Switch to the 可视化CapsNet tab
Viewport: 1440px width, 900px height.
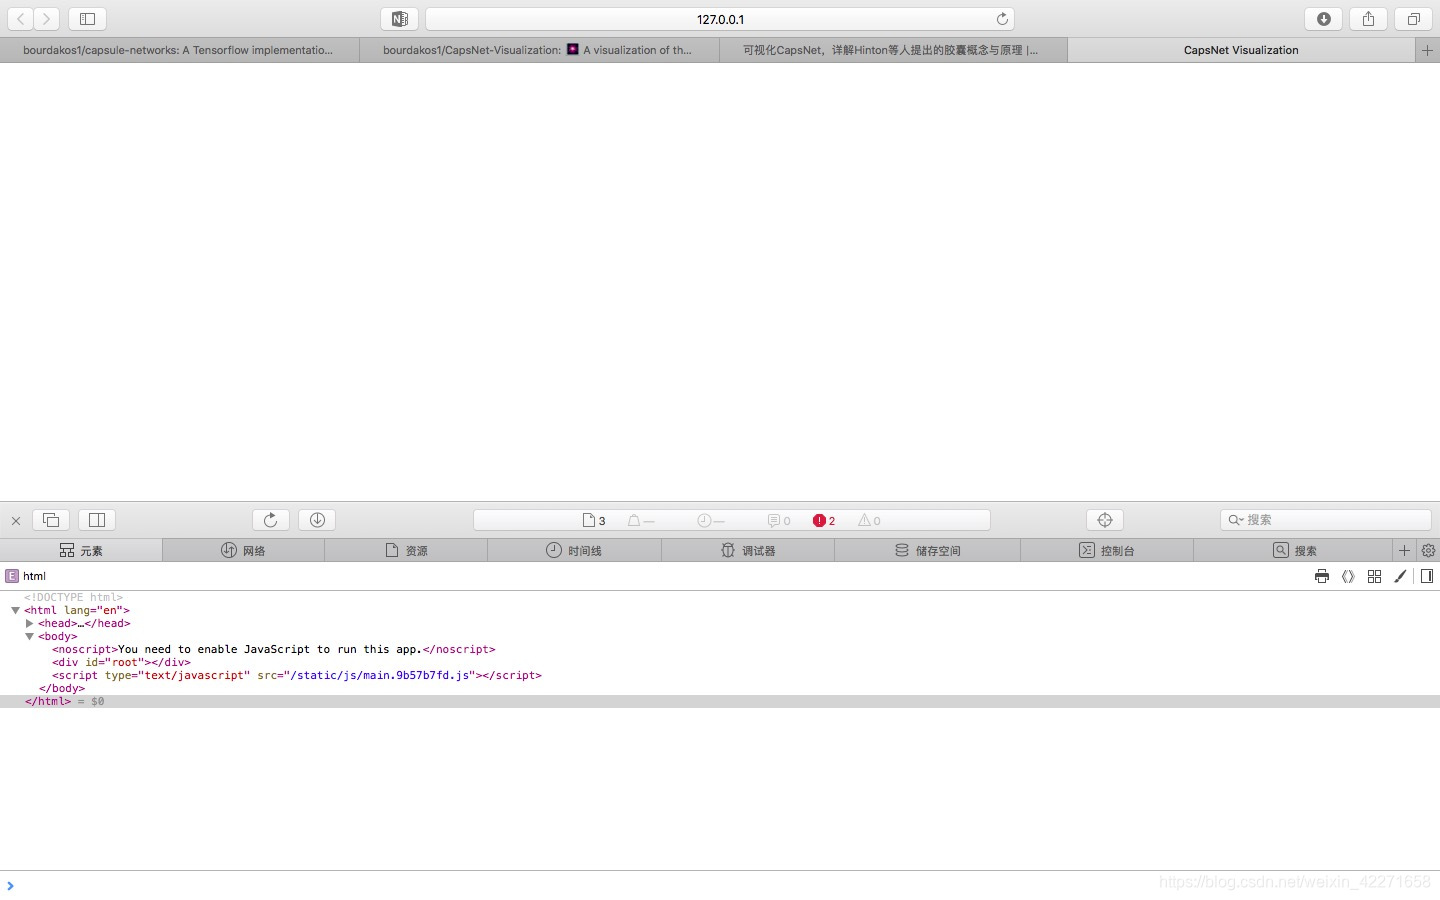893,50
